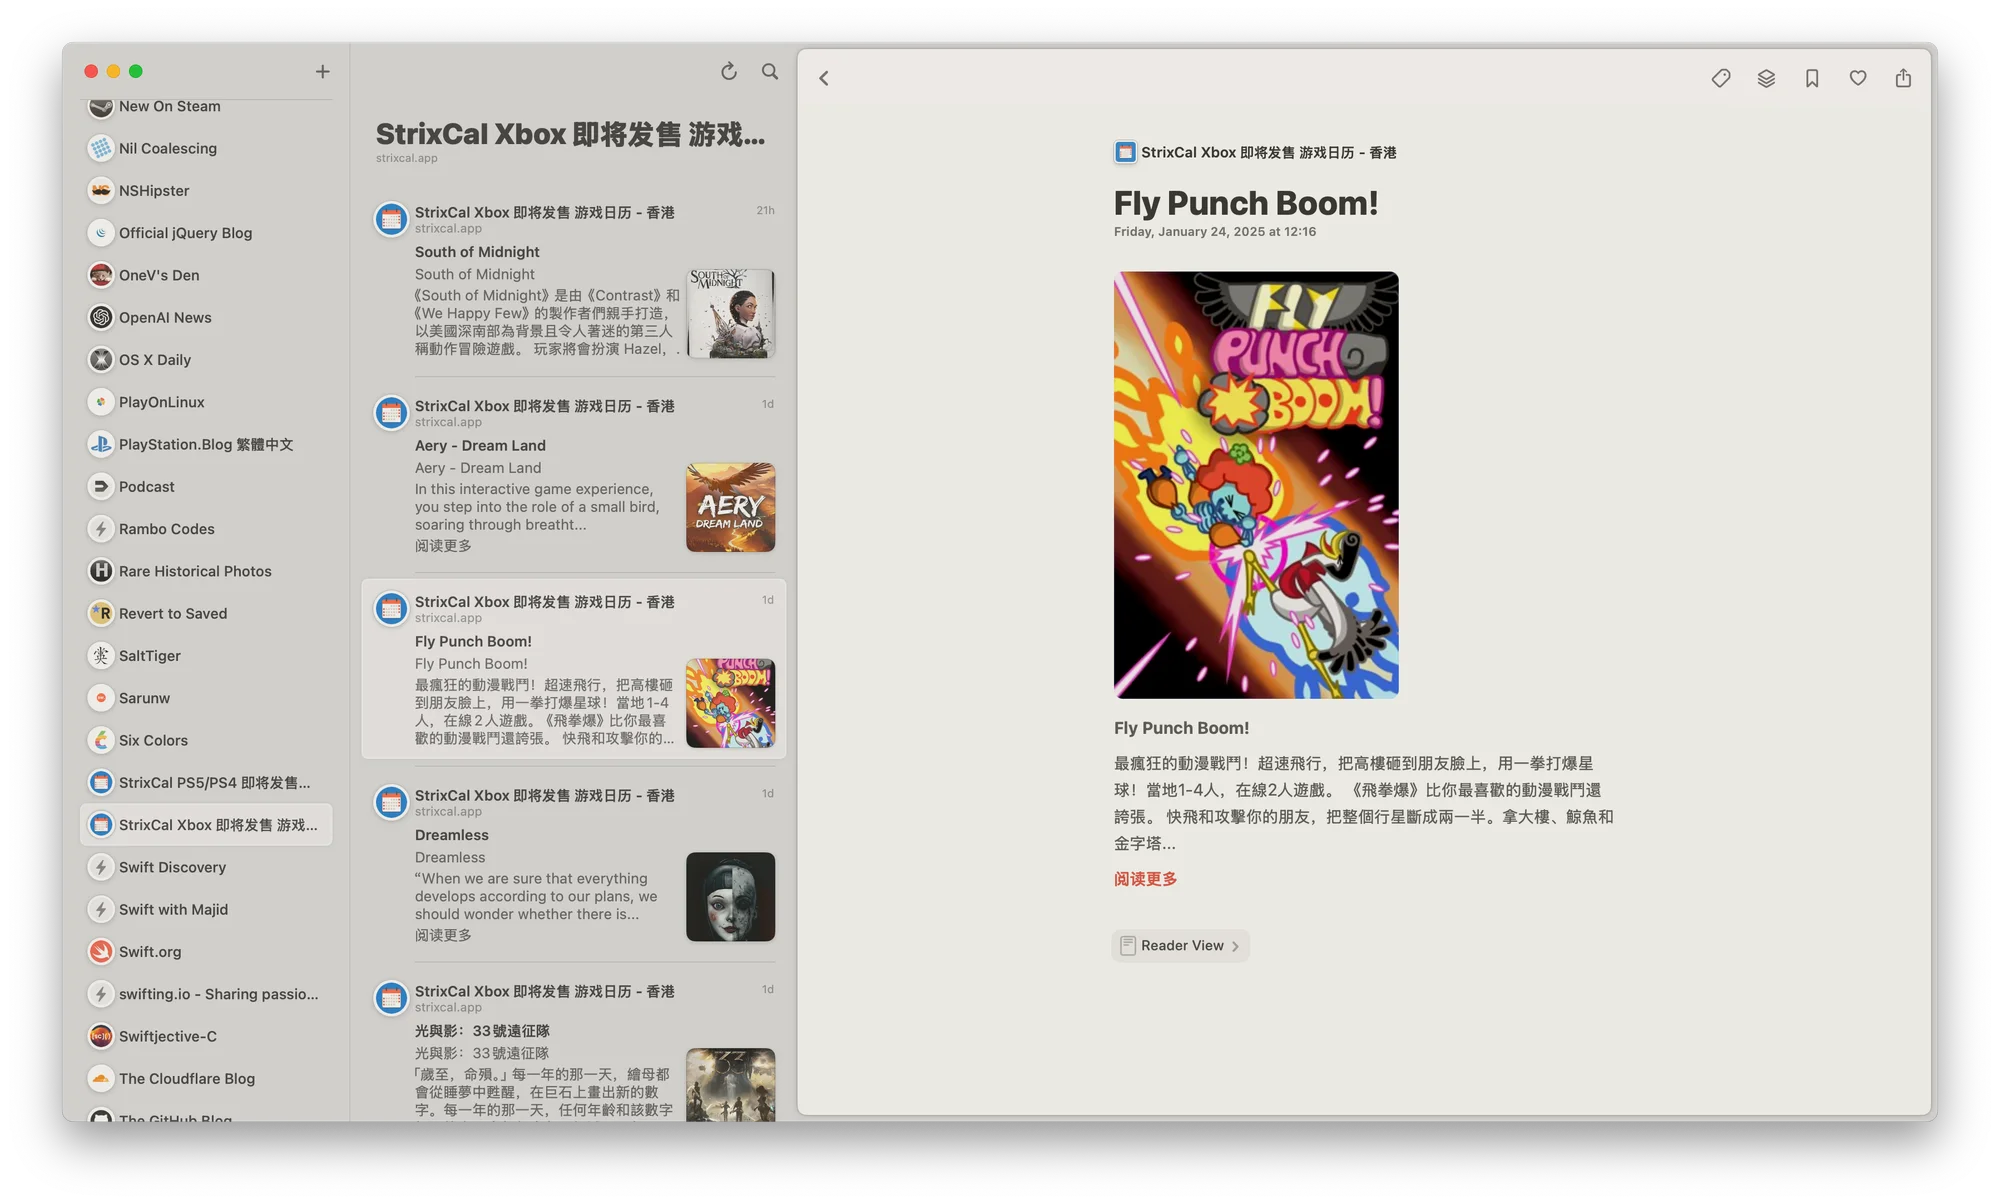This screenshot has width=2000, height=1204.
Task: Click the tag icon in article toolbar
Action: pyautogui.click(x=1720, y=78)
